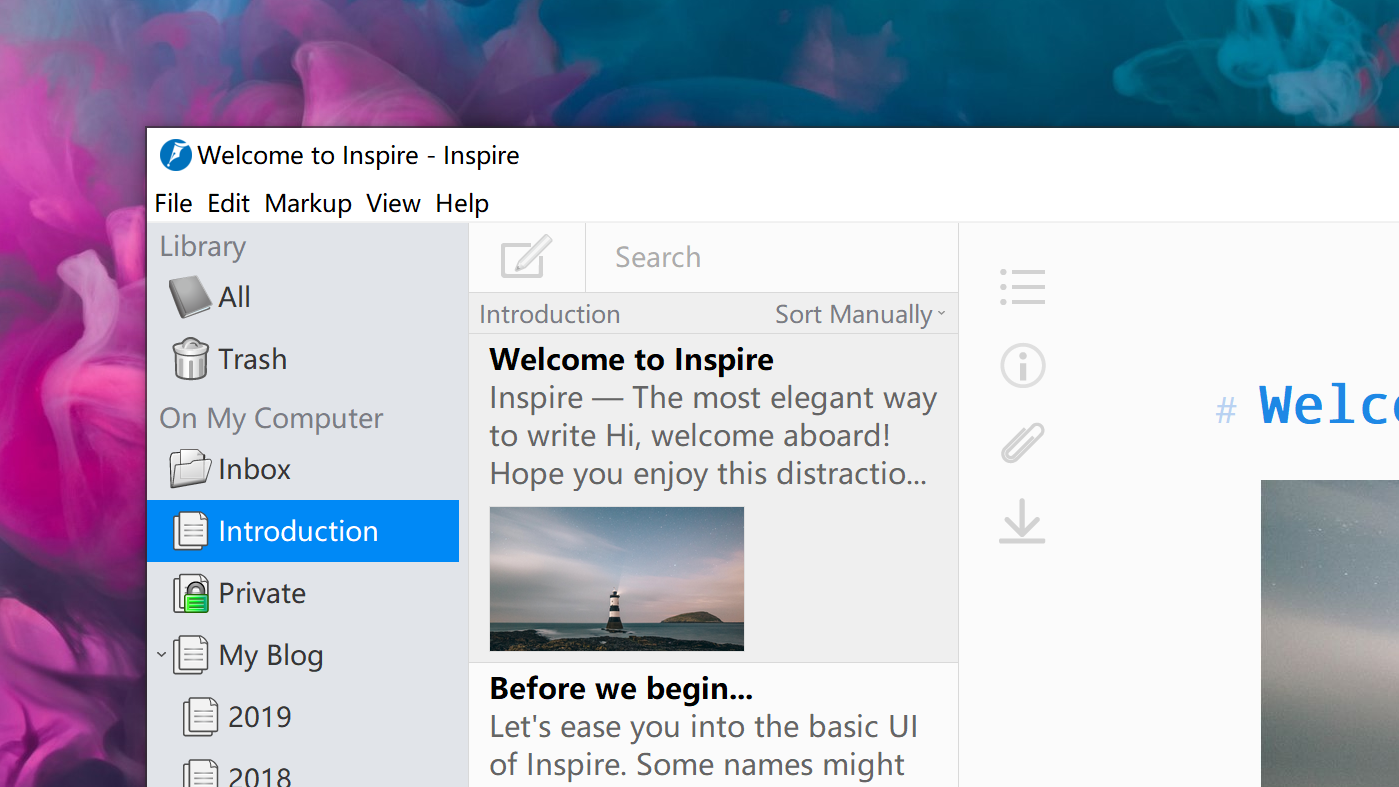Image resolution: width=1399 pixels, height=787 pixels.
Task: Open the Sort Manually dropdown
Action: pyautogui.click(x=861, y=314)
